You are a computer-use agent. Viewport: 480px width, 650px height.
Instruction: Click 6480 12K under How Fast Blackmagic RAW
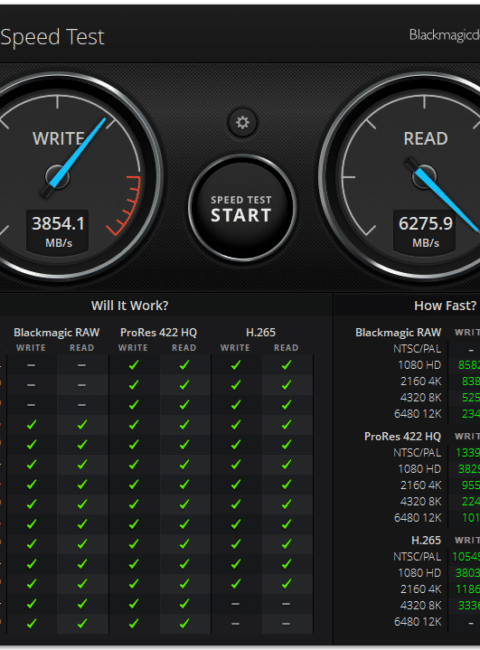418,414
